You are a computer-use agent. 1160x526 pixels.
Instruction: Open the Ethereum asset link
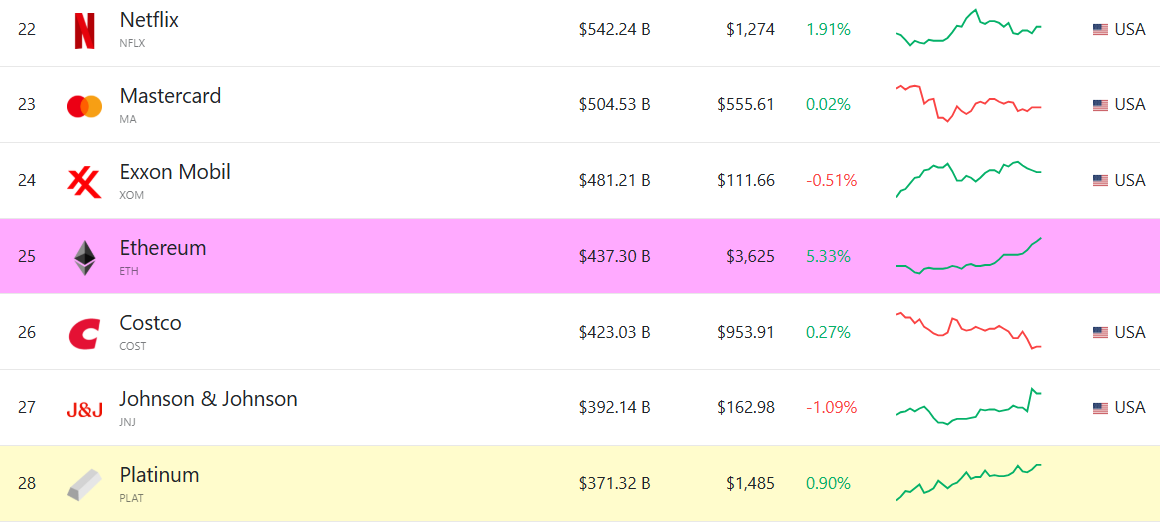coord(163,248)
